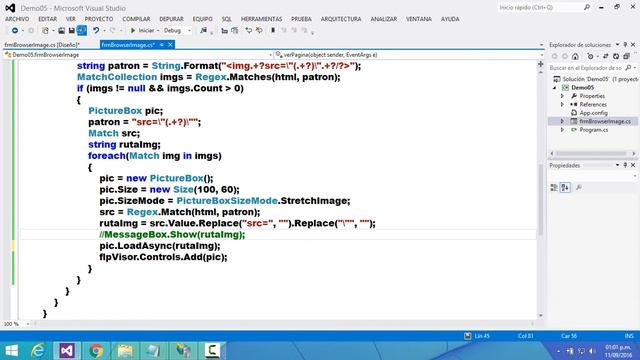Close the frmBrowserImage.cs code tab
Viewport: 640px width, 360px height.
pos(171,45)
